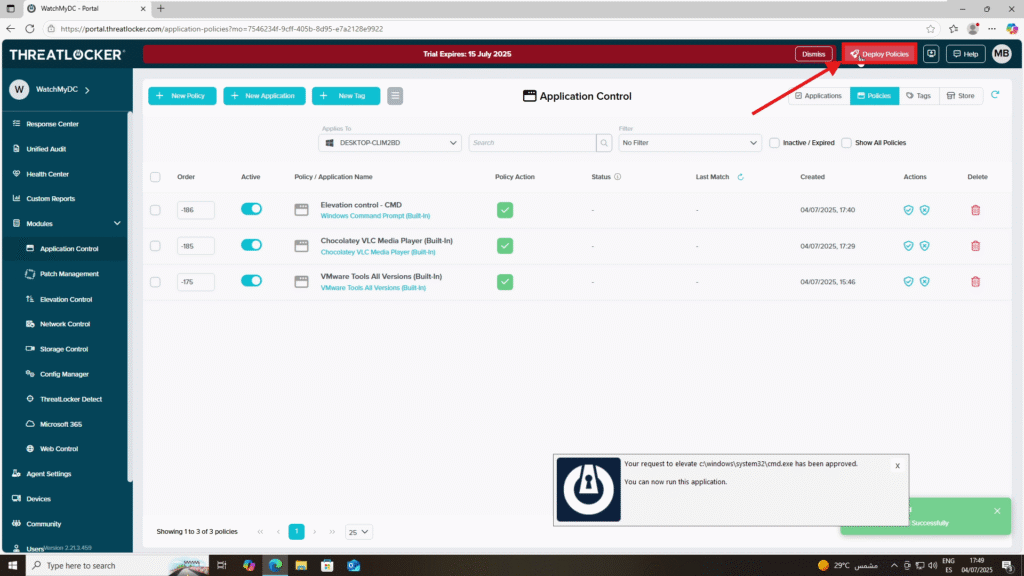Expand the WatchMyDC organization chevron
Screen dimensions: 1024x576
click(87, 90)
